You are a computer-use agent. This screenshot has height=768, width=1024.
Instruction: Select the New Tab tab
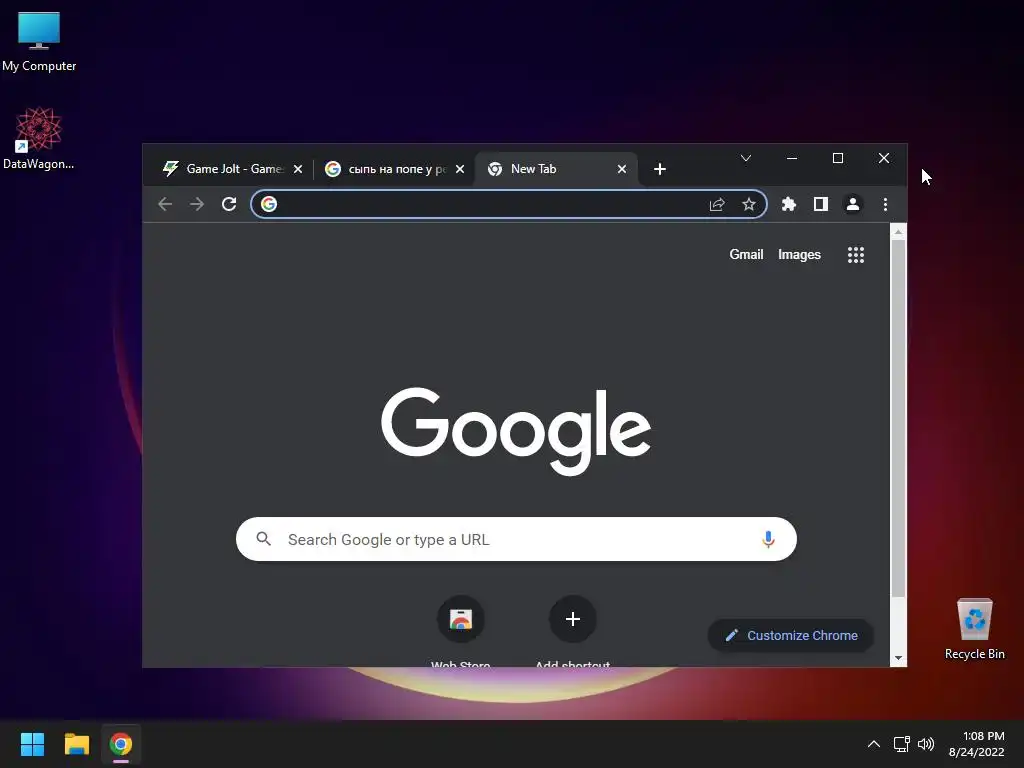(556, 169)
